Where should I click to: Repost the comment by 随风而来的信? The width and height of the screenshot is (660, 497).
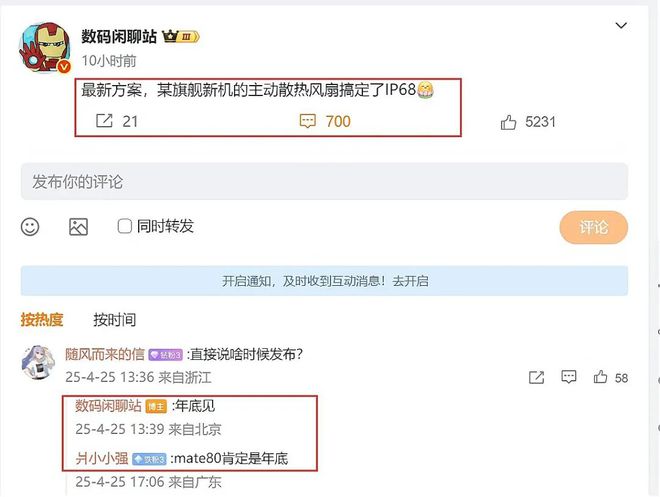pos(536,377)
